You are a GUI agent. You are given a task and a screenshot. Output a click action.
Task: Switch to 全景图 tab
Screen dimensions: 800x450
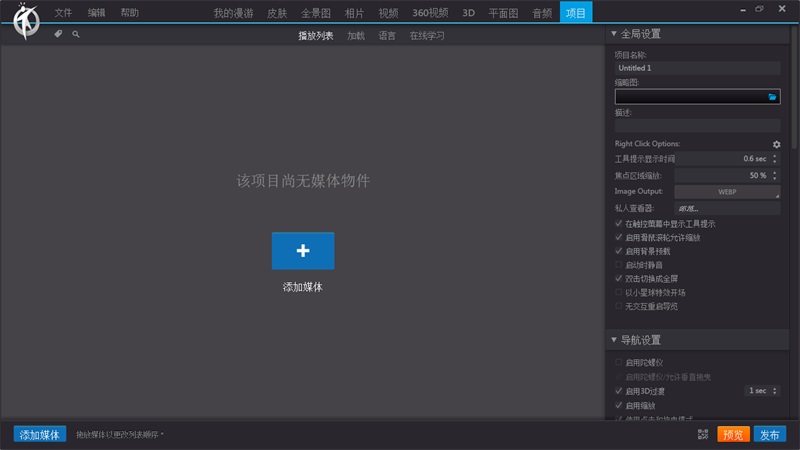315,13
